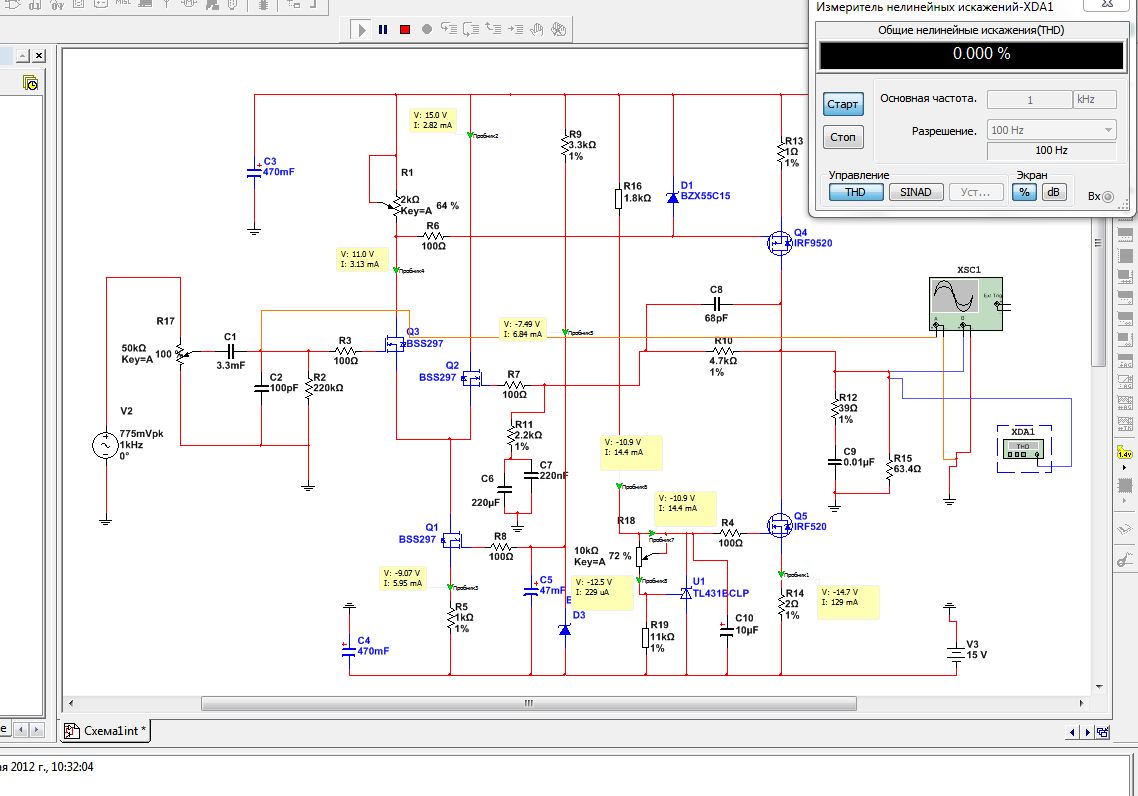Open the XDA1 distortion analyzer instrument
Screen dimensions: 1138x796
click(1024, 450)
